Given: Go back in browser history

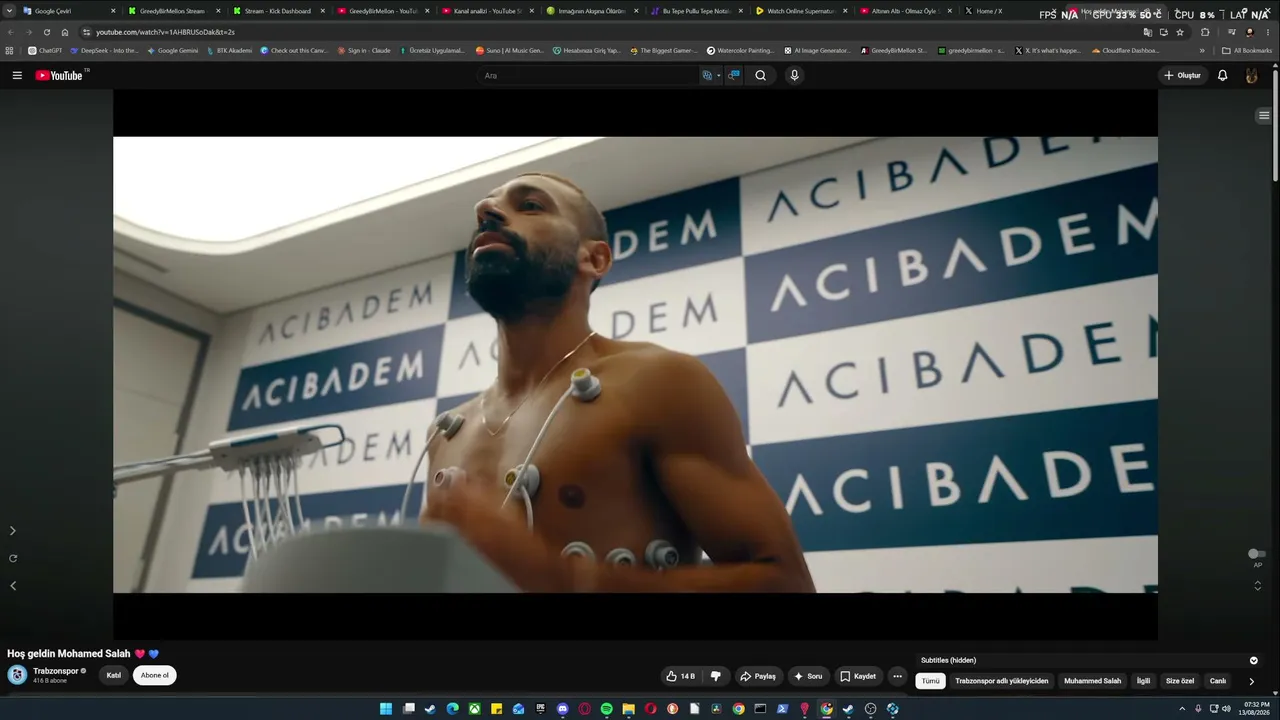Looking at the screenshot, I should pyautogui.click(x=11, y=32).
